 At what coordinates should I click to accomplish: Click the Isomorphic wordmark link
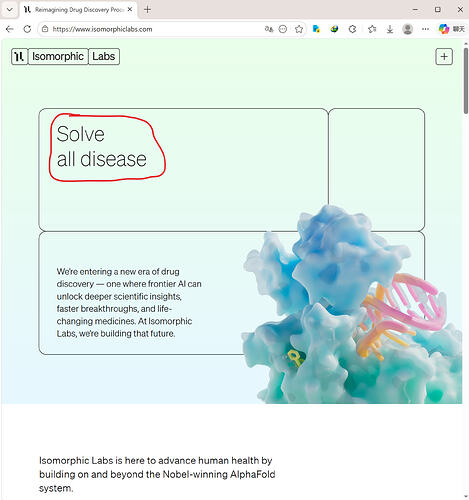coord(58,56)
